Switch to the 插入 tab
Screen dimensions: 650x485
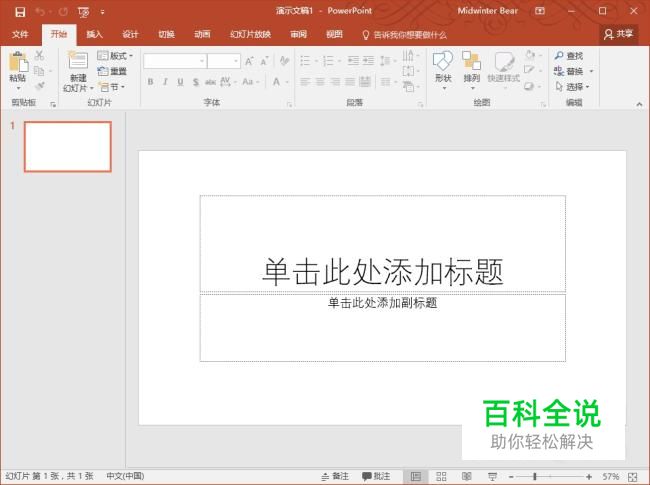(x=94, y=34)
